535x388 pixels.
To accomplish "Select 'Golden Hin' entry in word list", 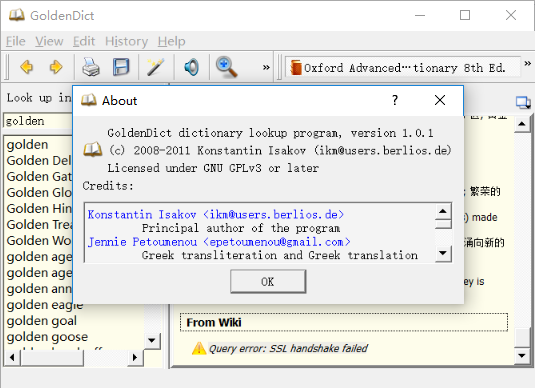I will click(x=39, y=209).
